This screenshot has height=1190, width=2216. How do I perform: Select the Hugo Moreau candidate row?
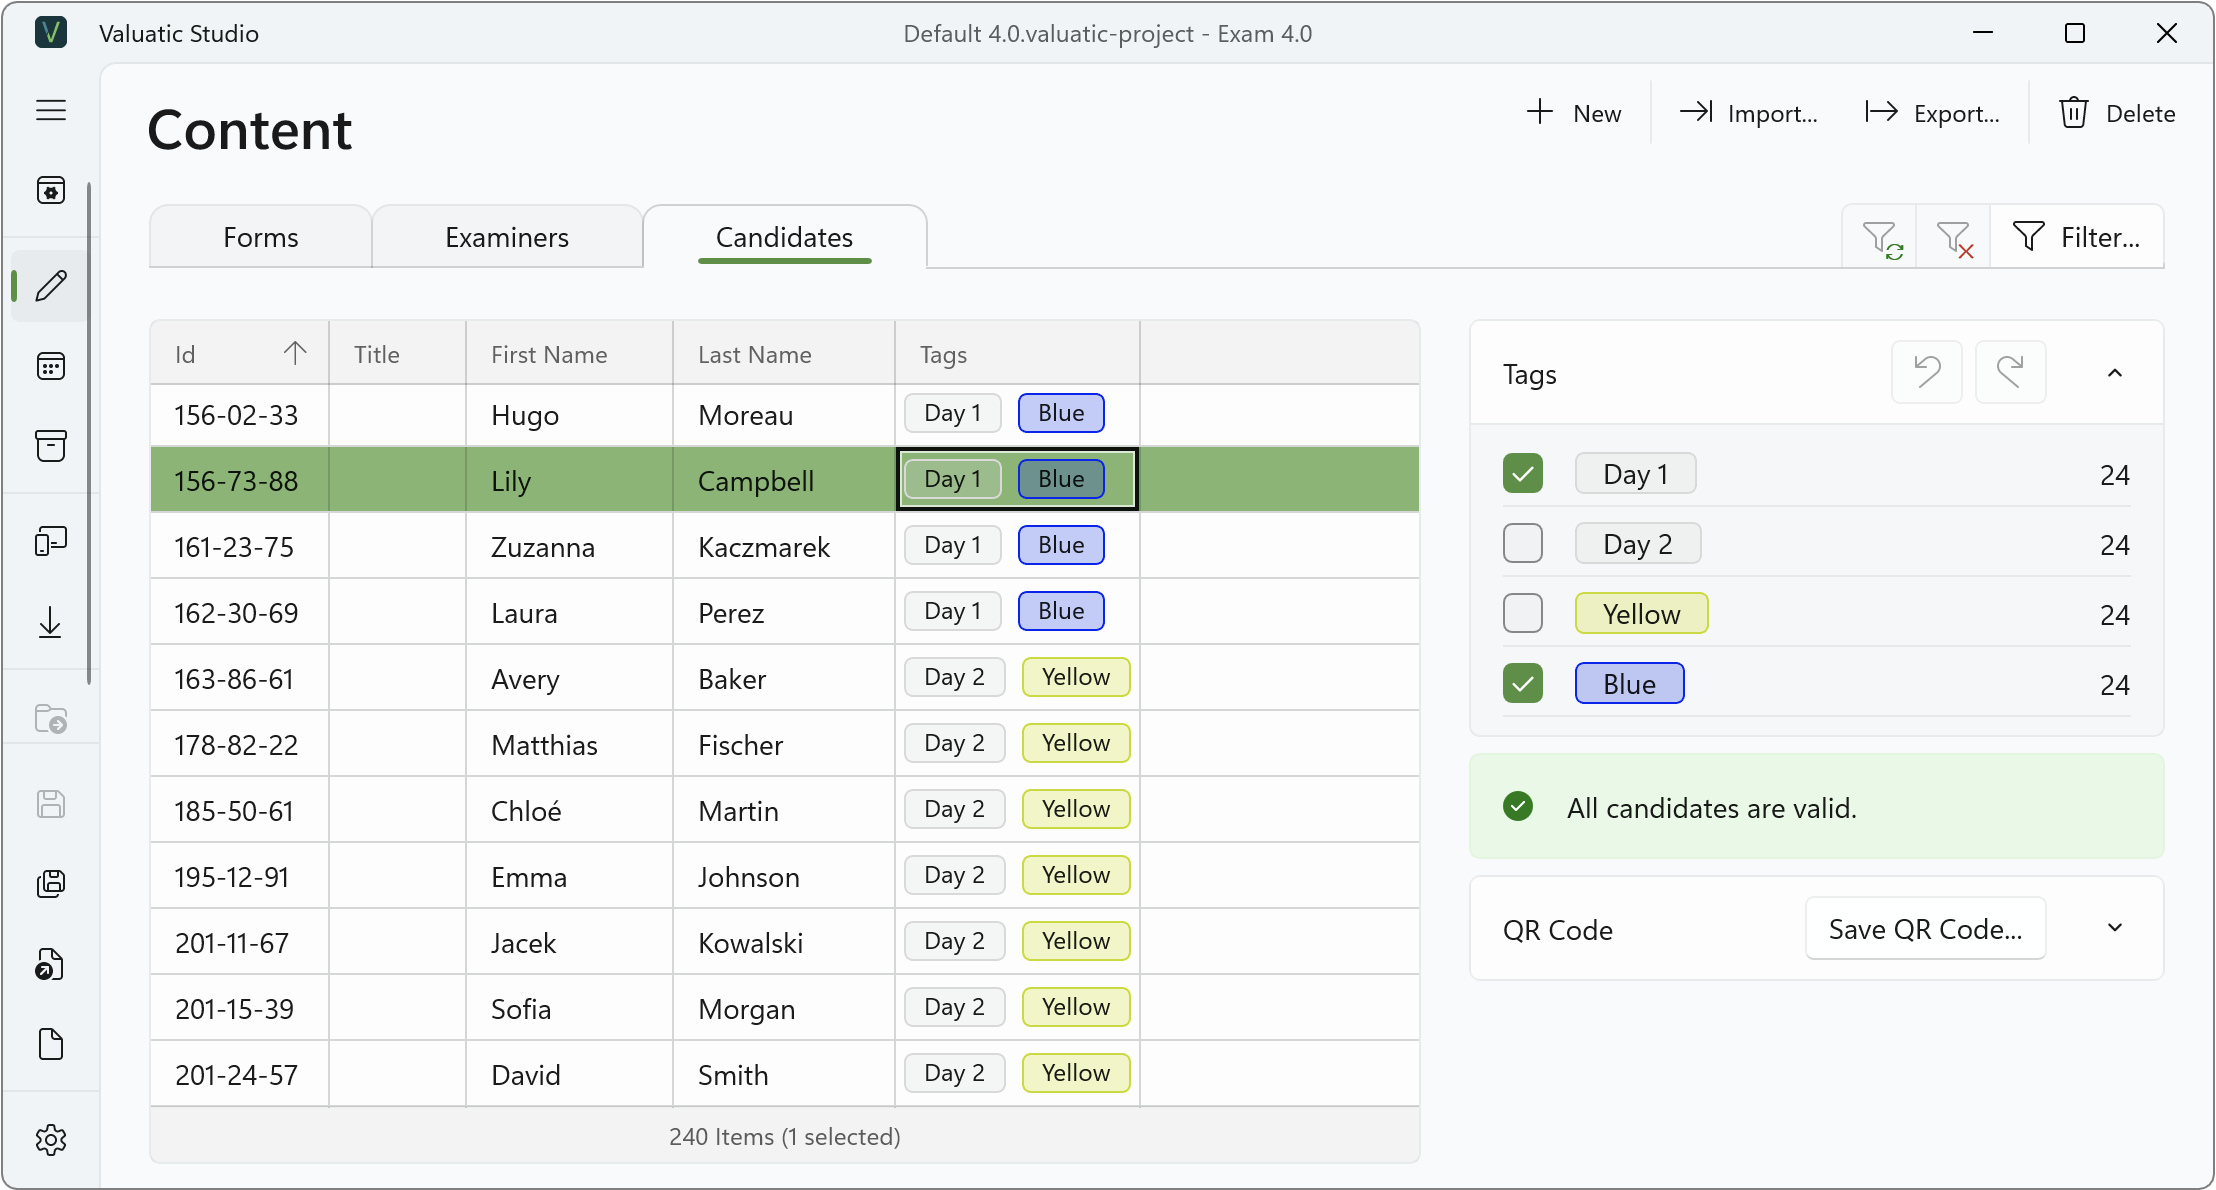(x=785, y=415)
